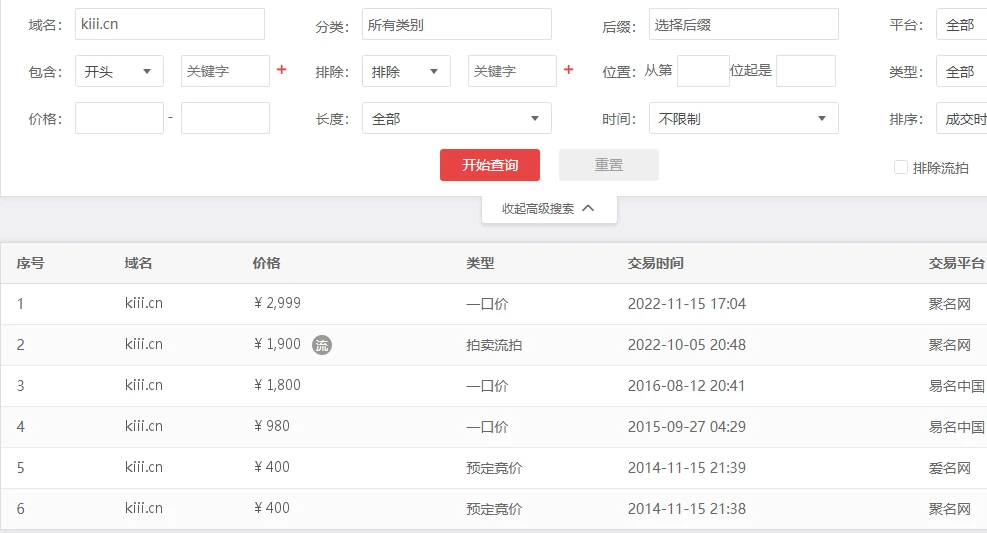Click the 选择后缀 suffix field
The image size is (987, 533).
click(743, 24)
